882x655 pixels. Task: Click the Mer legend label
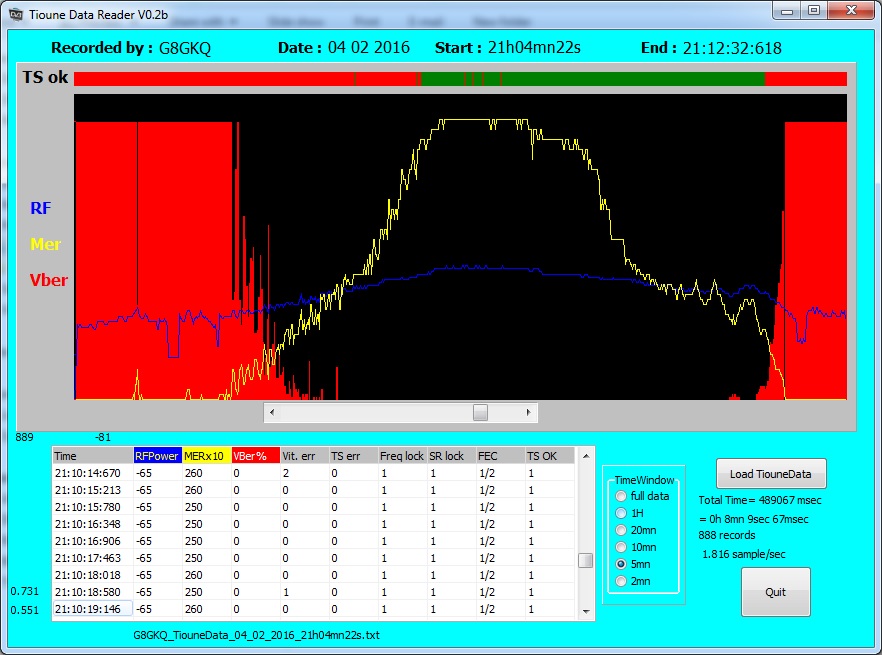(46, 244)
